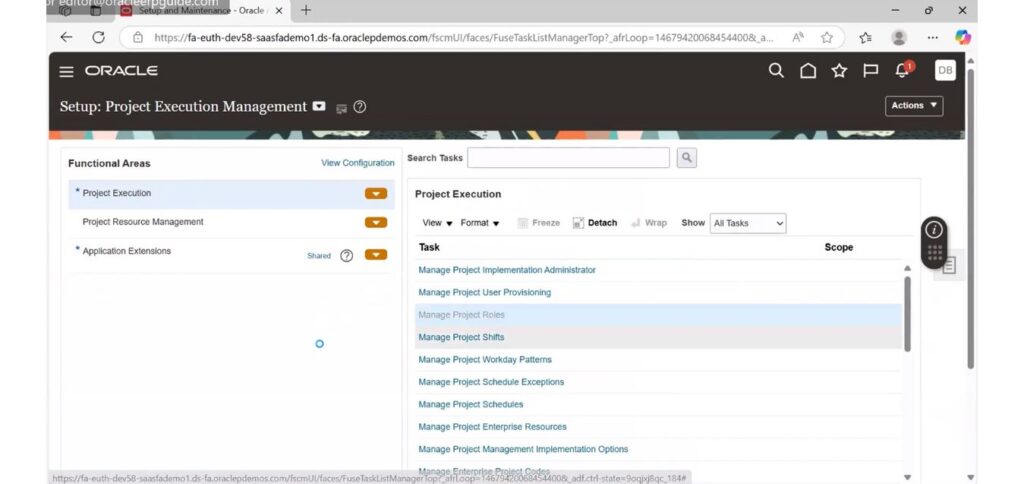This screenshot has height=484, width=1024.
Task: Click the Scope column header
Action: coord(839,247)
